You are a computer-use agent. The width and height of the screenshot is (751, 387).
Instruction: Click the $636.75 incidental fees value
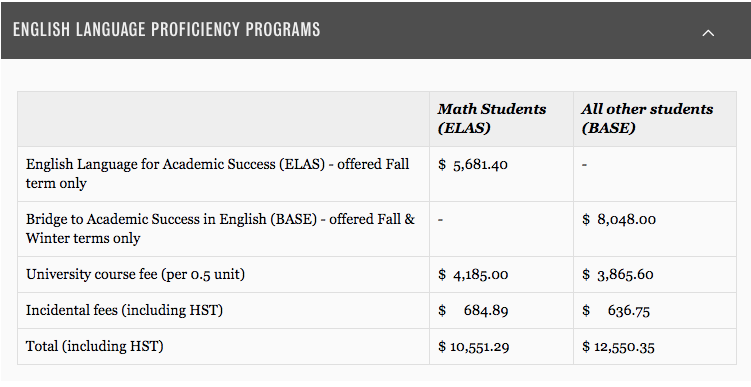pyautogui.click(x=616, y=311)
